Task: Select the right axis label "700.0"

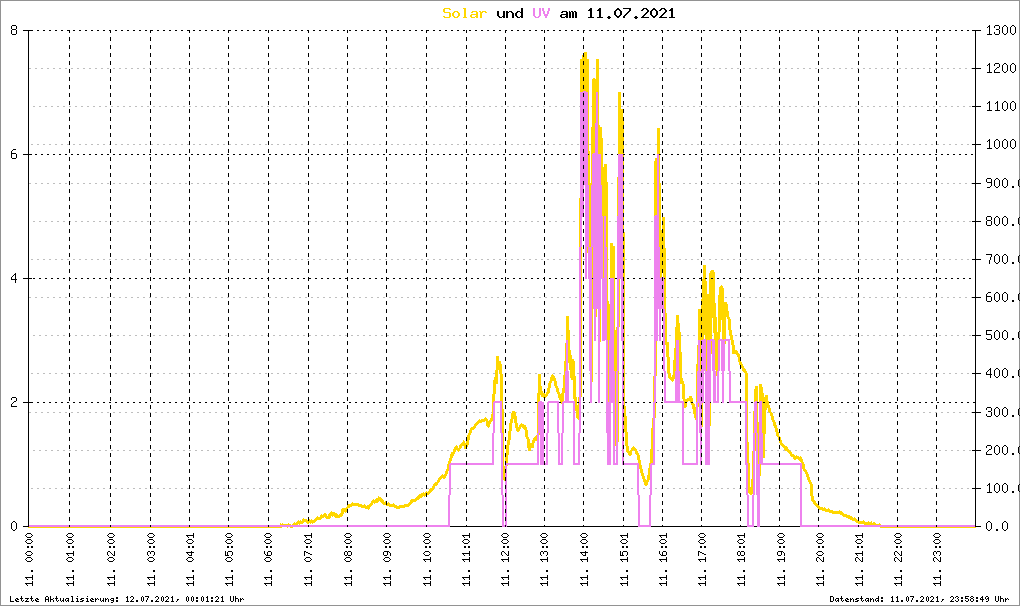Action: (x=1002, y=259)
